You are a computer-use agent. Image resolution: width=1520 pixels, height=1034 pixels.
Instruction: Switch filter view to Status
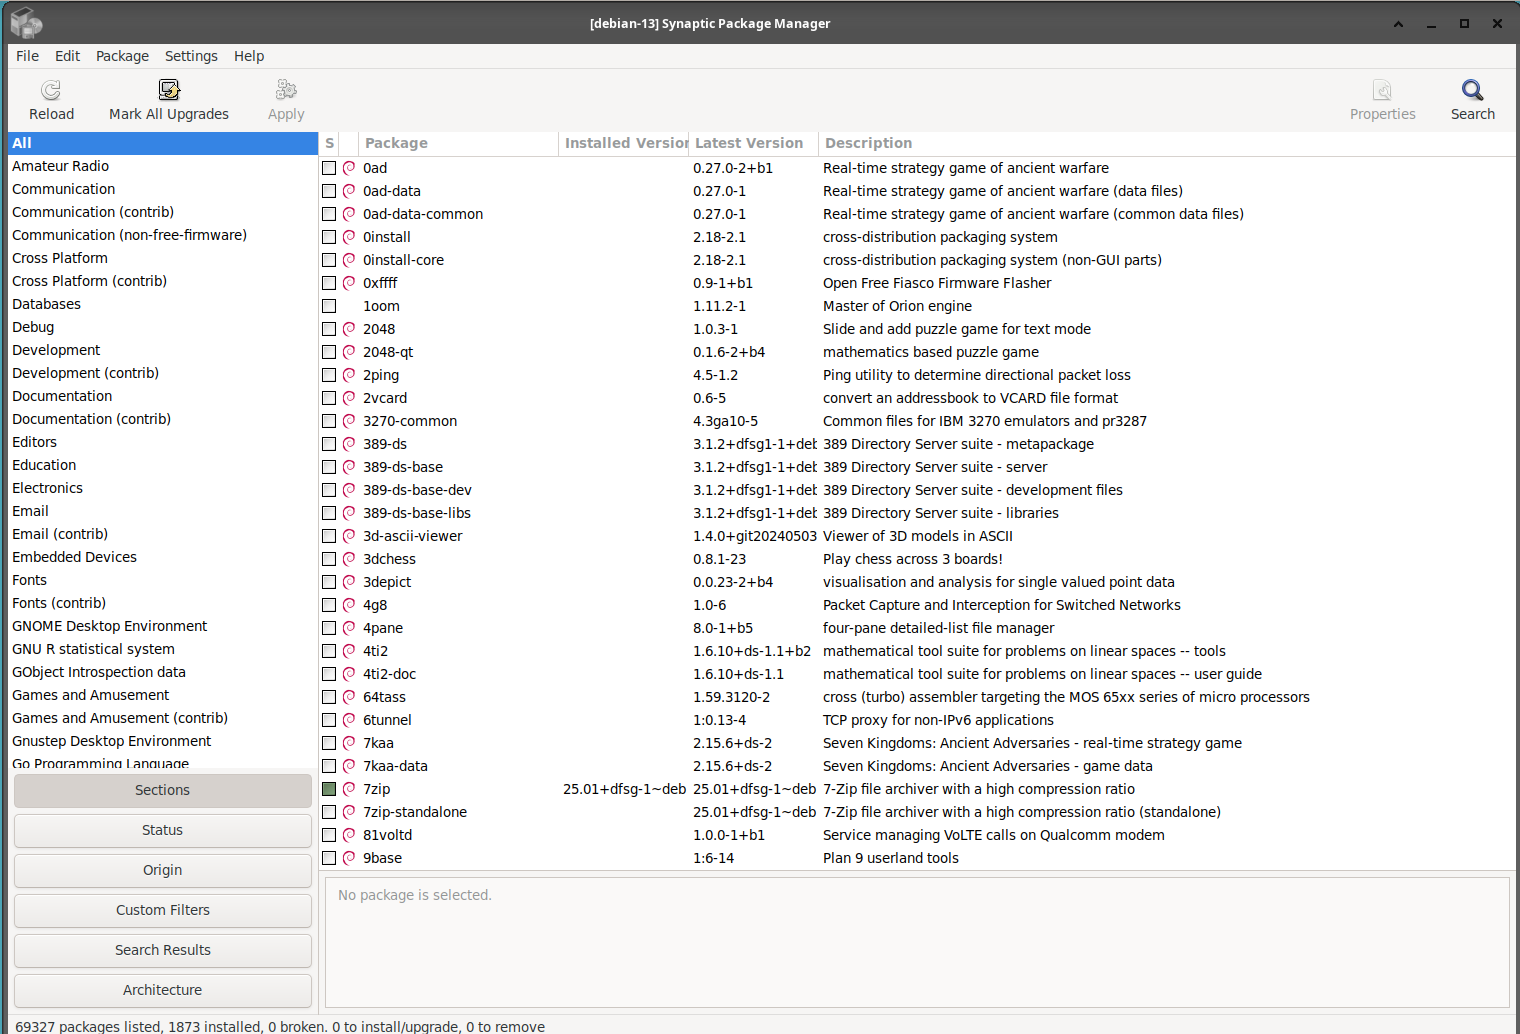pyautogui.click(x=163, y=830)
